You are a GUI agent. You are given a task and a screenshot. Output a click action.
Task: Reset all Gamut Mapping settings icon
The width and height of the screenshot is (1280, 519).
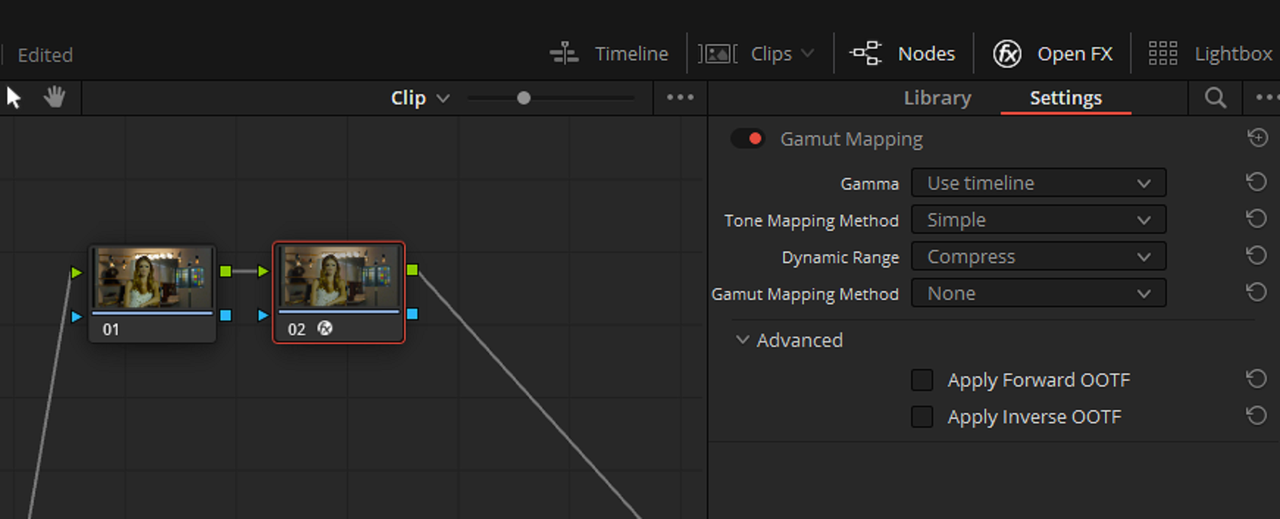click(x=1258, y=138)
